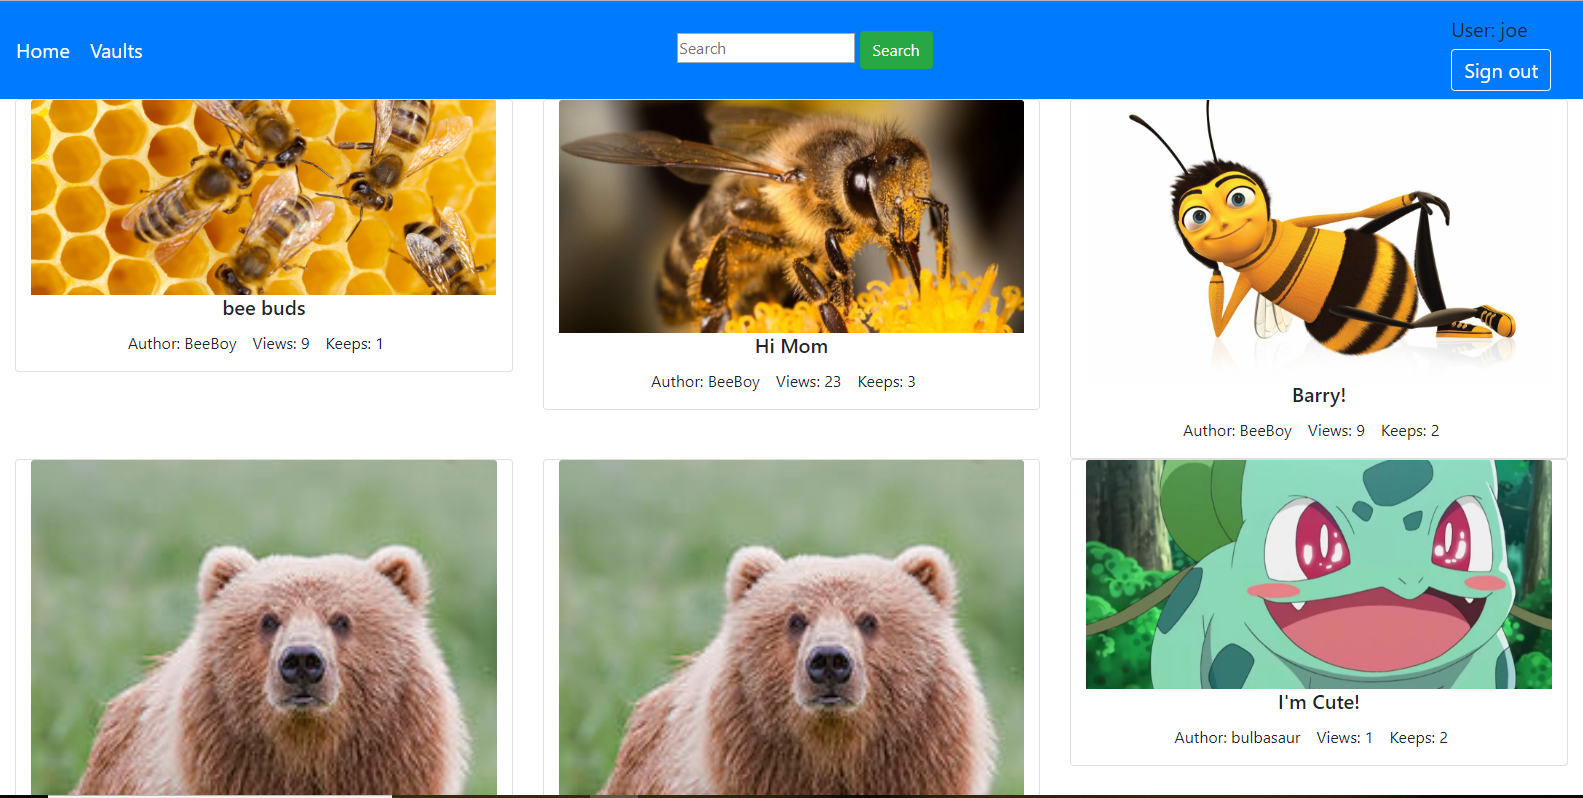The width and height of the screenshot is (1583, 798).
Task: Go to the Home page link
Action: [x=43, y=51]
